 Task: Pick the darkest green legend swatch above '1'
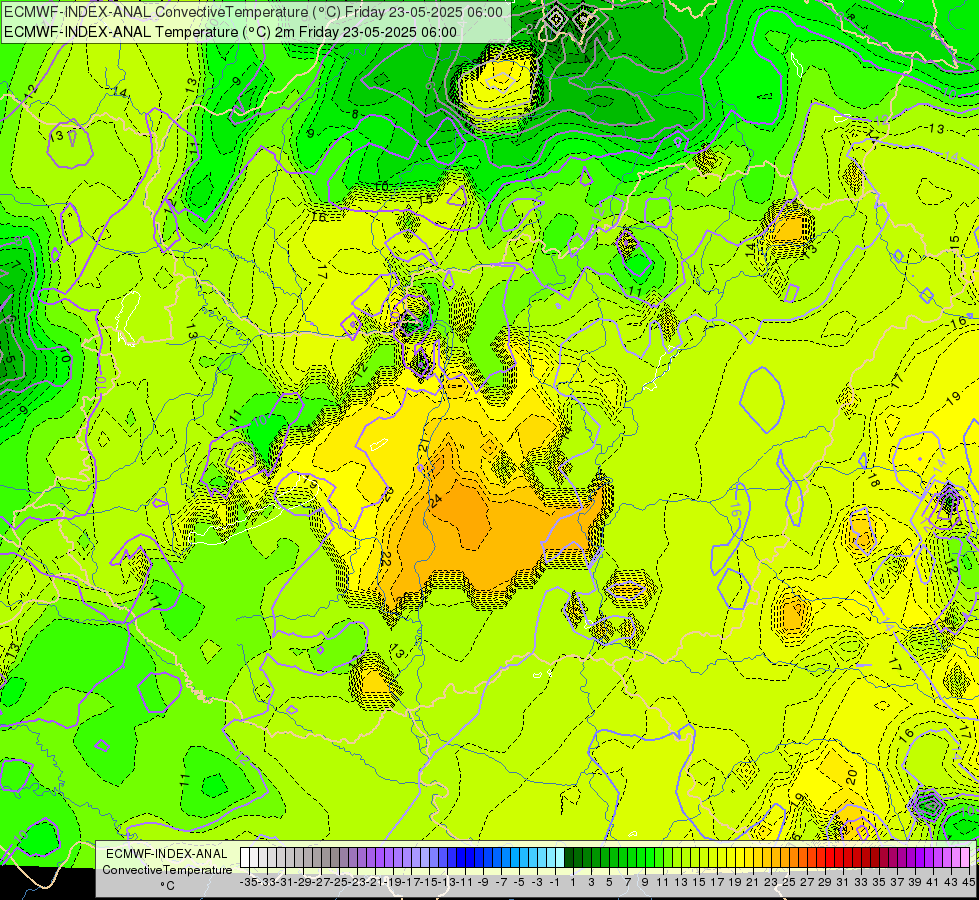(x=569, y=858)
